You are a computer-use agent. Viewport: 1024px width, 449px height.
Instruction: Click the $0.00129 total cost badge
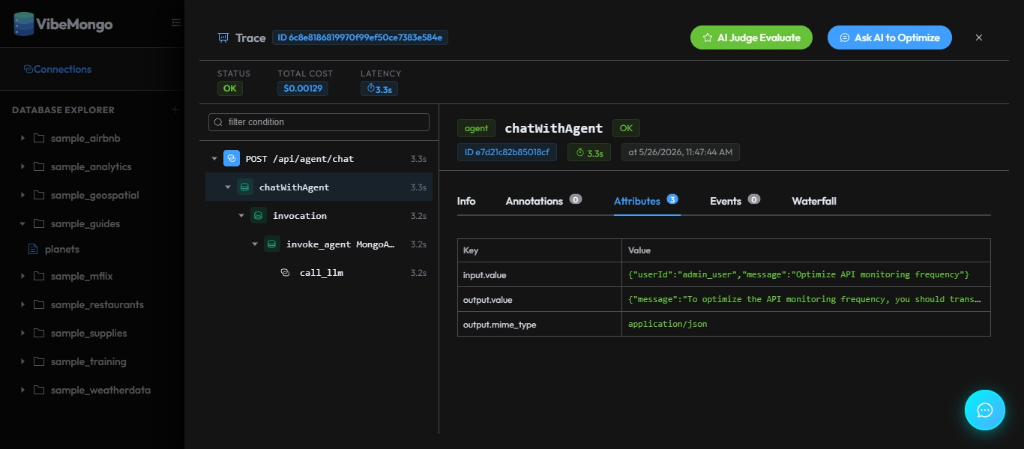pyautogui.click(x=302, y=88)
